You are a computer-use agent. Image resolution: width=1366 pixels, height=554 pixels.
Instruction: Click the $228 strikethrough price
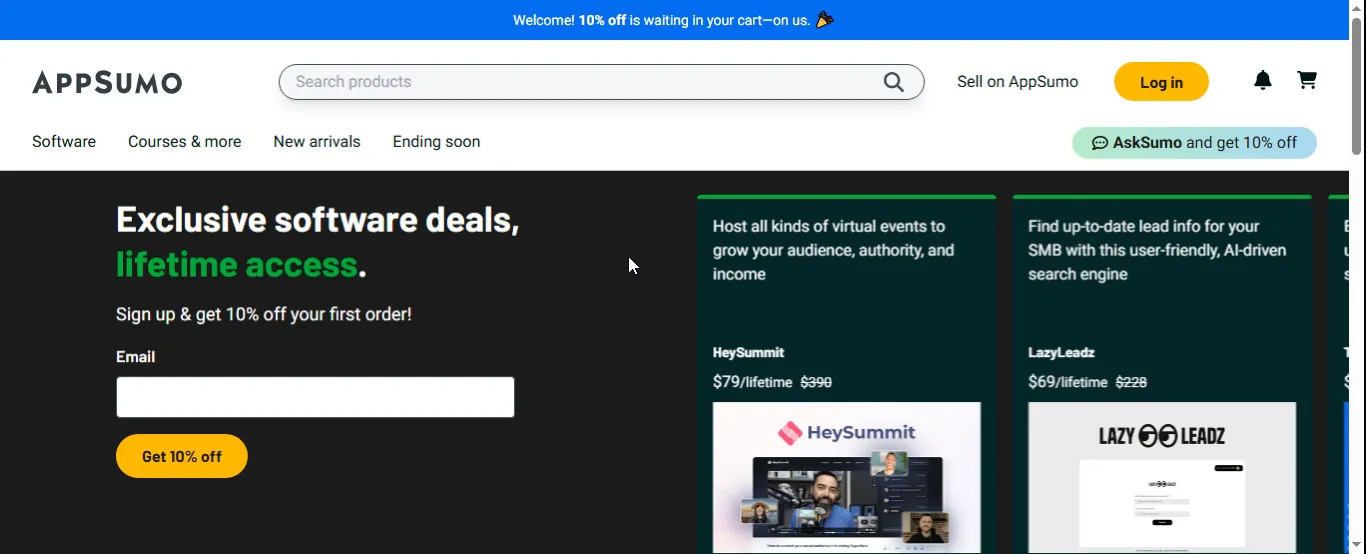coord(1131,382)
